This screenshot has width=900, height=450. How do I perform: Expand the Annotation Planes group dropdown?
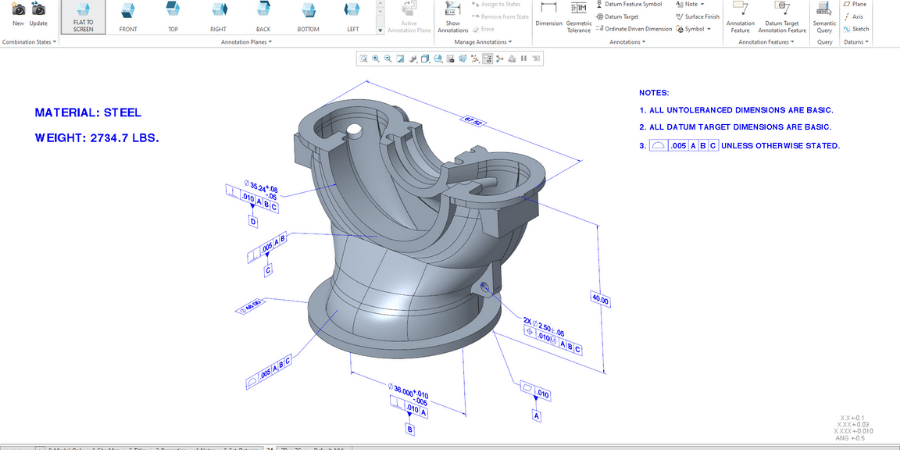tap(270, 42)
